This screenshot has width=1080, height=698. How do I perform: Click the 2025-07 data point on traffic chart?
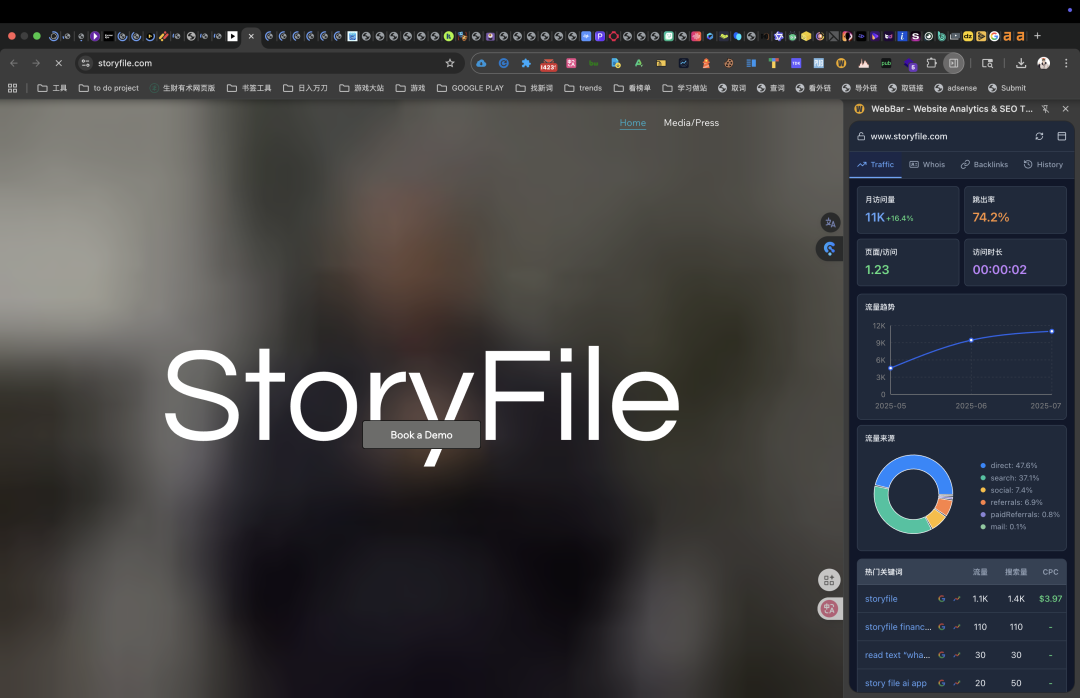[x=1052, y=331]
